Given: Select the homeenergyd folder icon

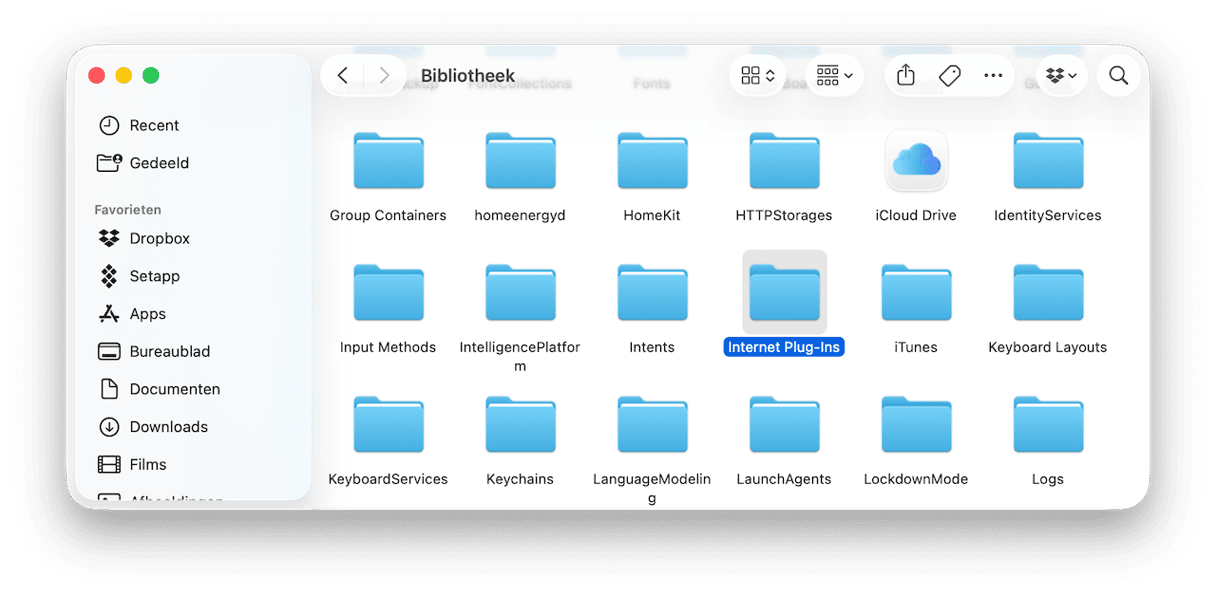Looking at the screenshot, I should point(520,161).
